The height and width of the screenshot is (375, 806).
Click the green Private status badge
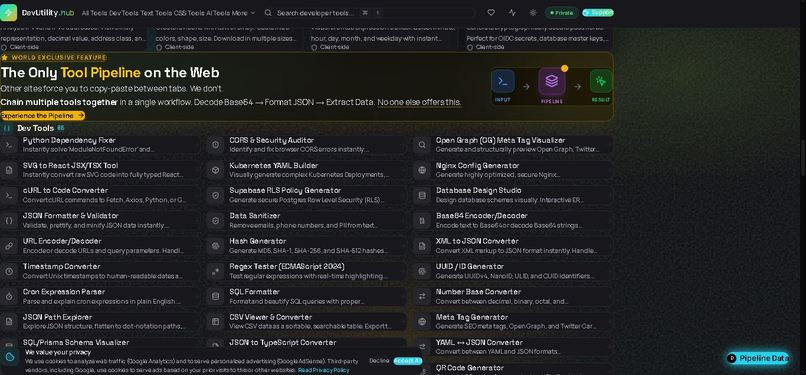[561, 13]
